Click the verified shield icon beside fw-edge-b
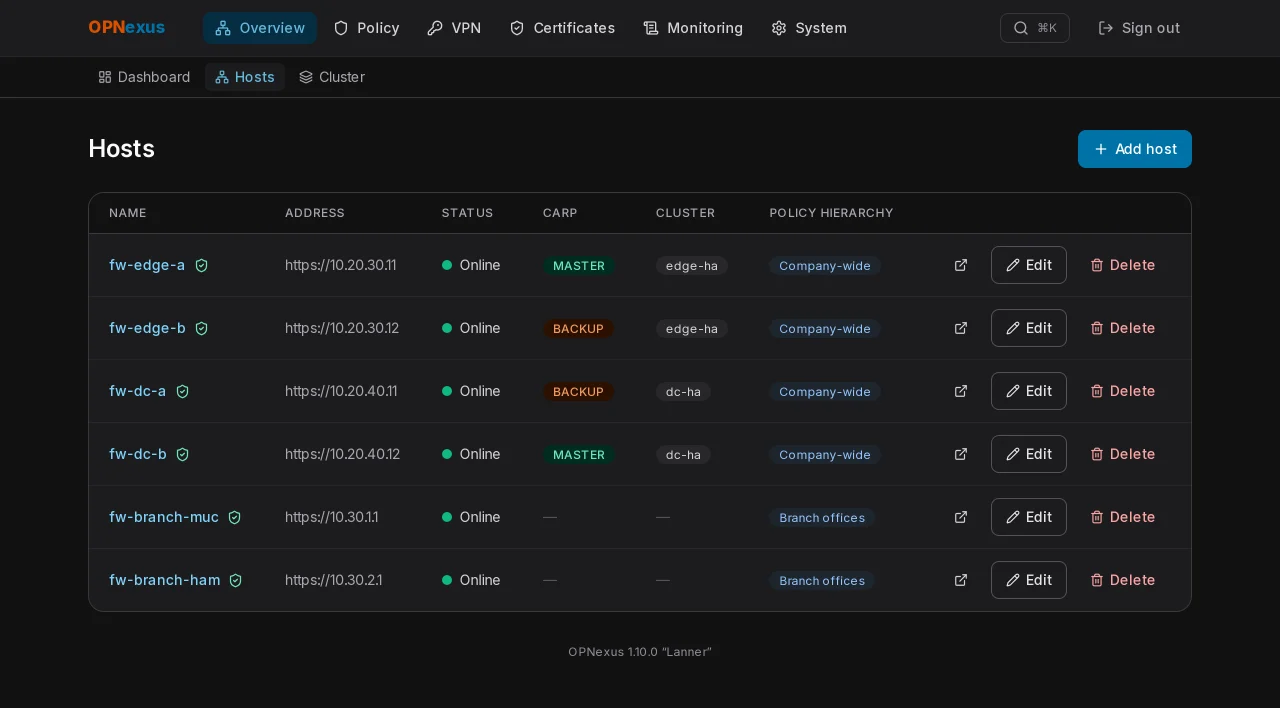Image resolution: width=1280 pixels, height=708 pixels. 201,328
